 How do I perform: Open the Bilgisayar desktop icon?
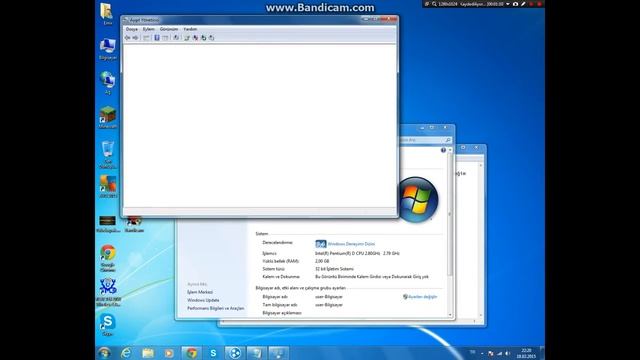[x=107, y=49]
